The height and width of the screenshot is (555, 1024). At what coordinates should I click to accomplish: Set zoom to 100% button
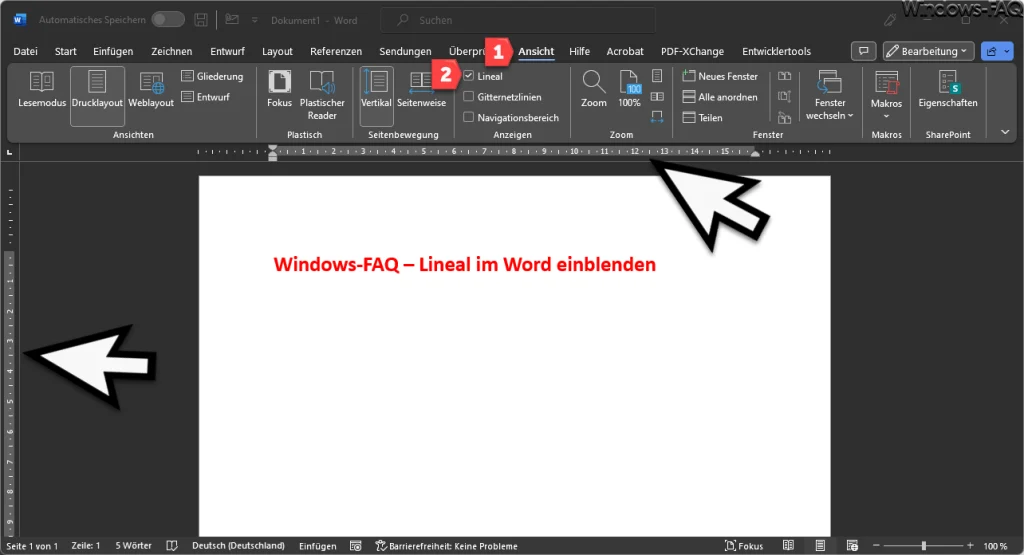630,89
